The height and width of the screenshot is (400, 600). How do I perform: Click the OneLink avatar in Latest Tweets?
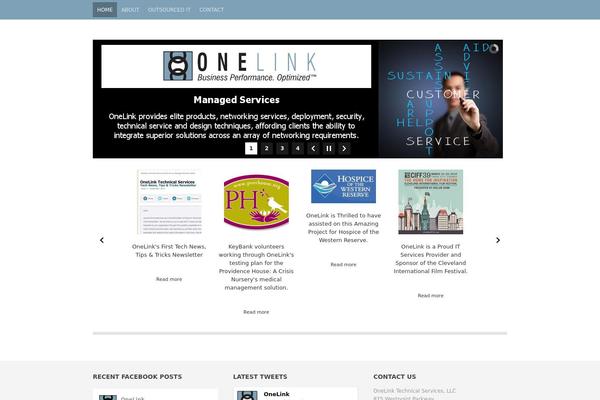pyautogui.click(x=247, y=395)
